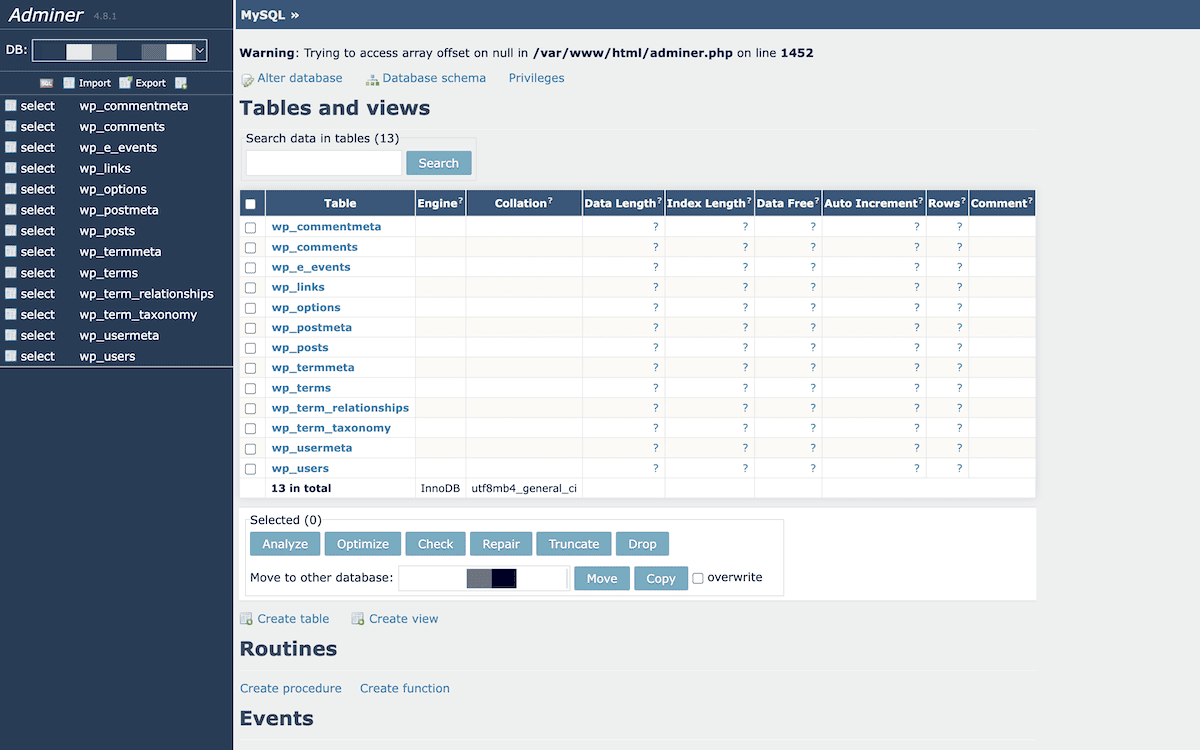Open wp_usermeta structure in sidebar
This screenshot has height=750, width=1200.
coord(119,336)
